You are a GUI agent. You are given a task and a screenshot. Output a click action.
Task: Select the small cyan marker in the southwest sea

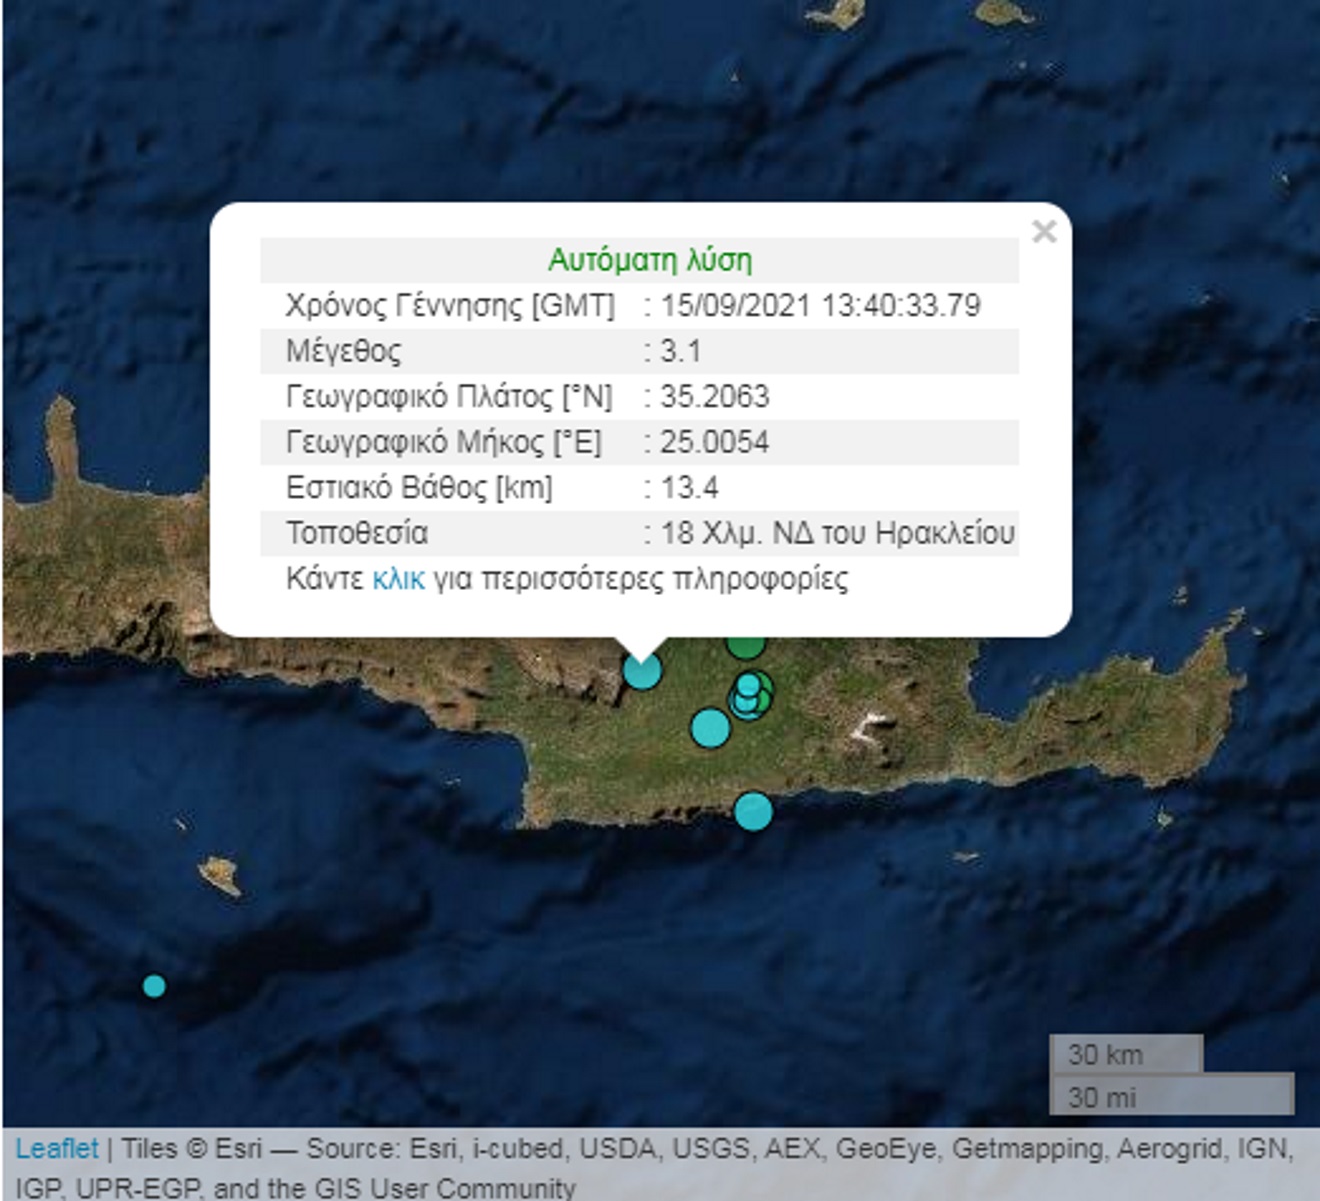[x=154, y=986]
